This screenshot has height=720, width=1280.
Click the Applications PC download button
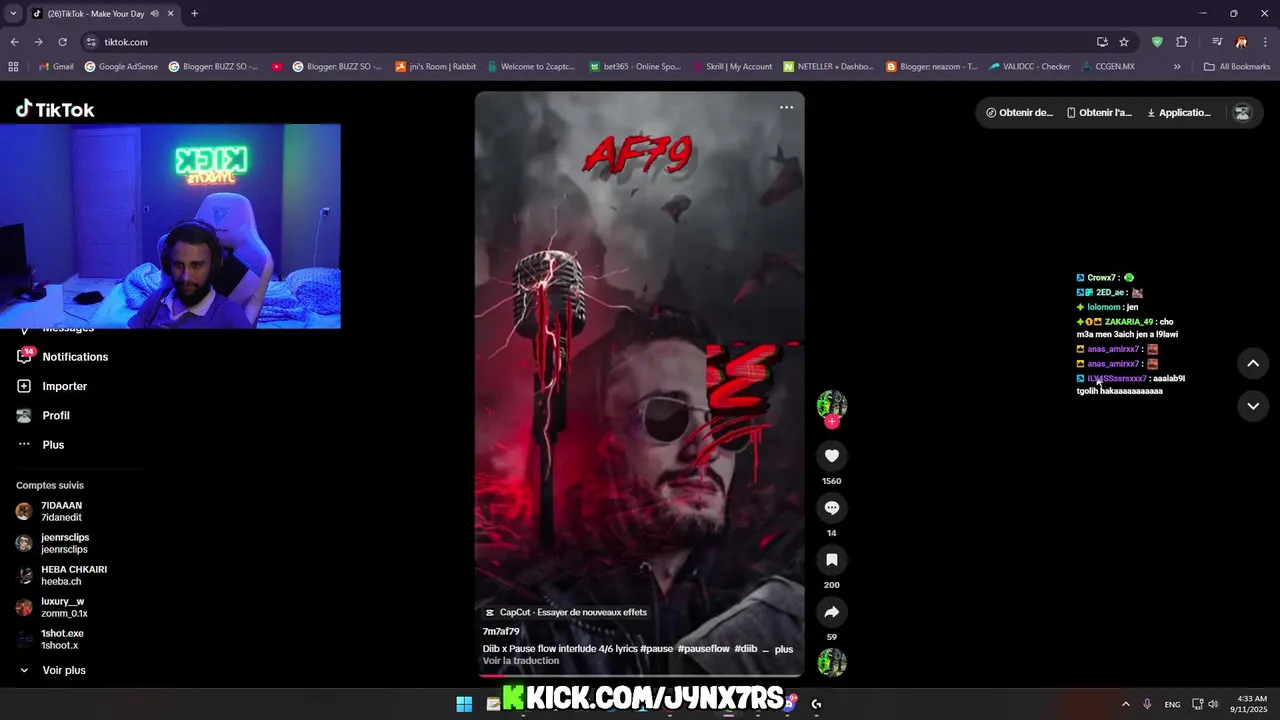1179,113
